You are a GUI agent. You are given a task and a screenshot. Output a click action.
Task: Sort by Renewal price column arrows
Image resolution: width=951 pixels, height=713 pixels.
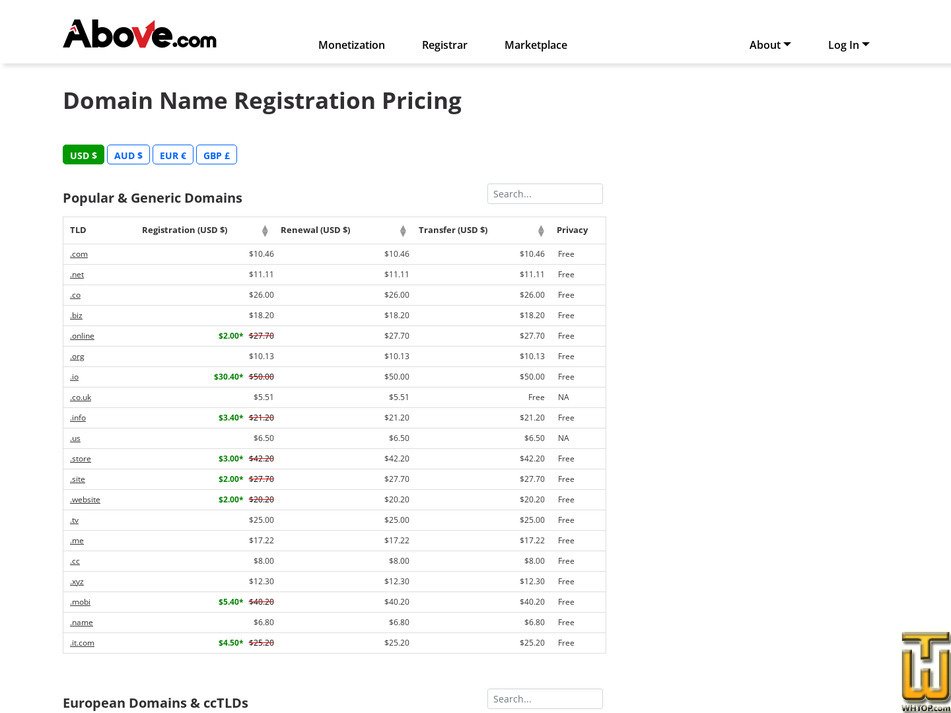tap(403, 231)
